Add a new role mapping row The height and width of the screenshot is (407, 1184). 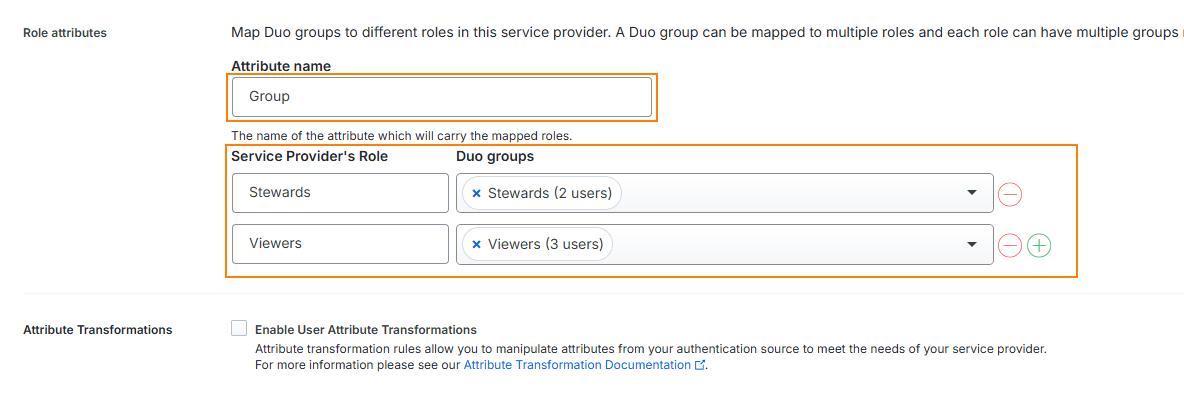click(x=1040, y=245)
